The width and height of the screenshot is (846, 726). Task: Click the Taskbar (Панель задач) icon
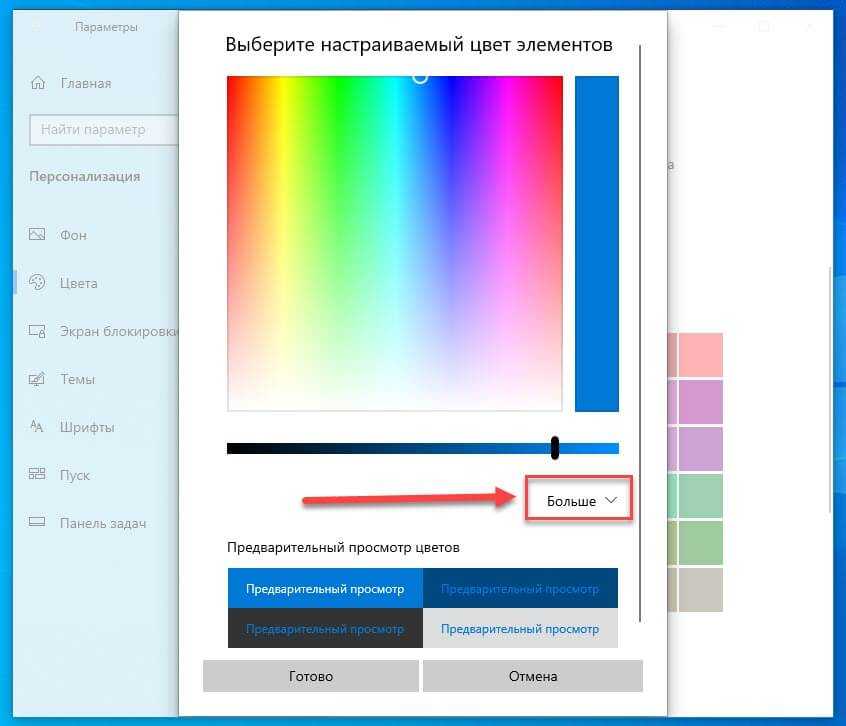coord(38,523)
